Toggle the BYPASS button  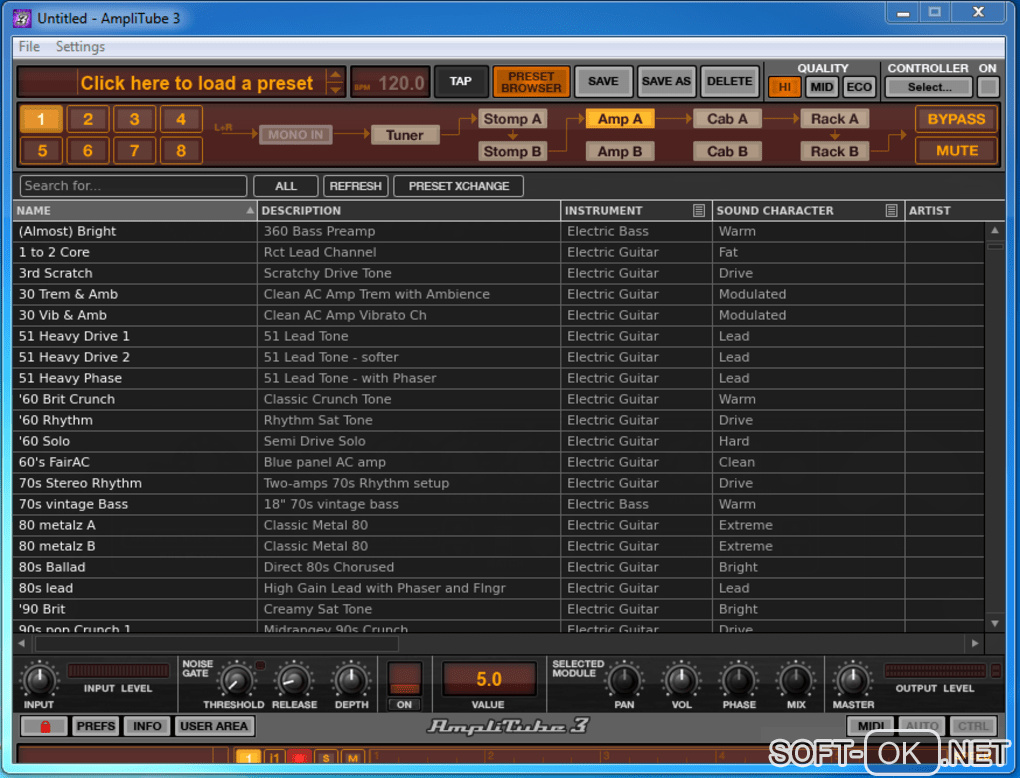tap(956, 119)
